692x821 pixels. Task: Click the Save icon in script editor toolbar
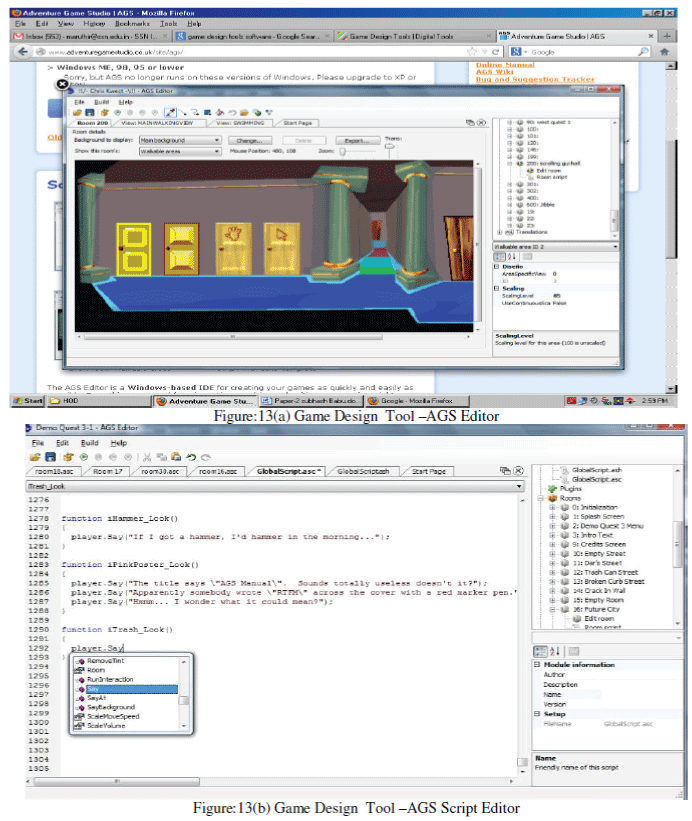51,456
